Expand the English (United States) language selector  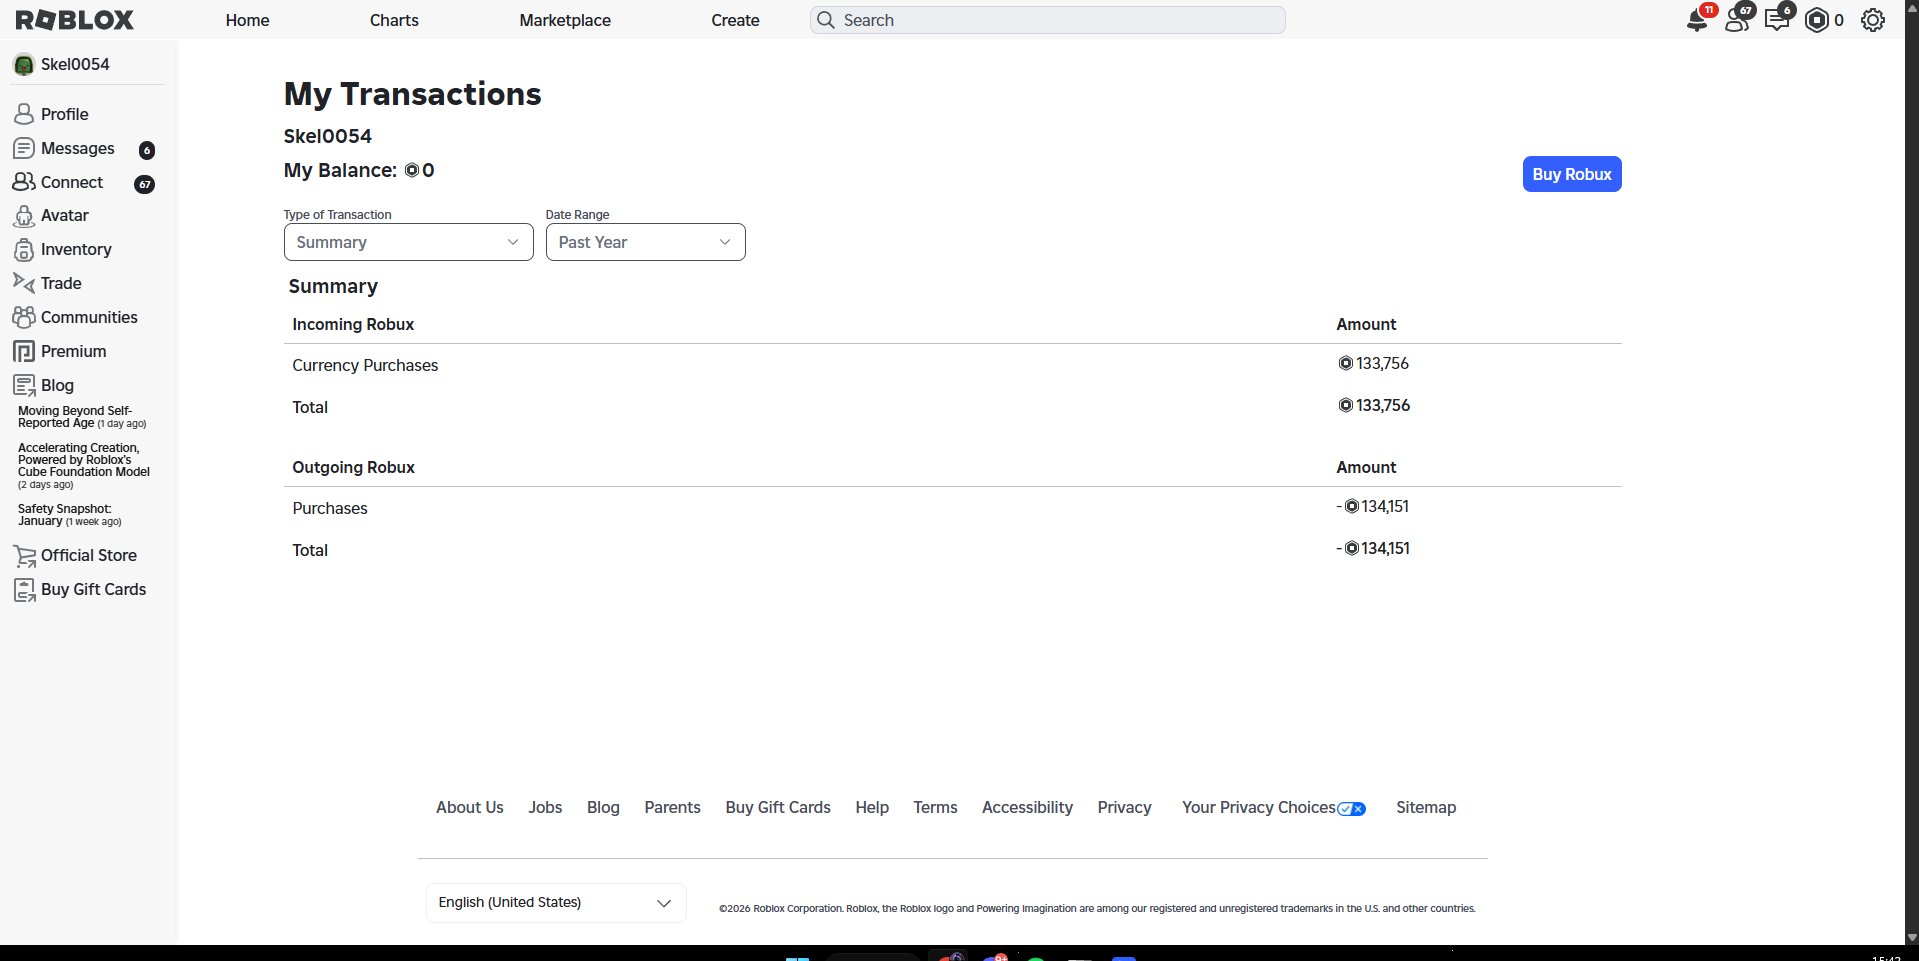point(555,903)
